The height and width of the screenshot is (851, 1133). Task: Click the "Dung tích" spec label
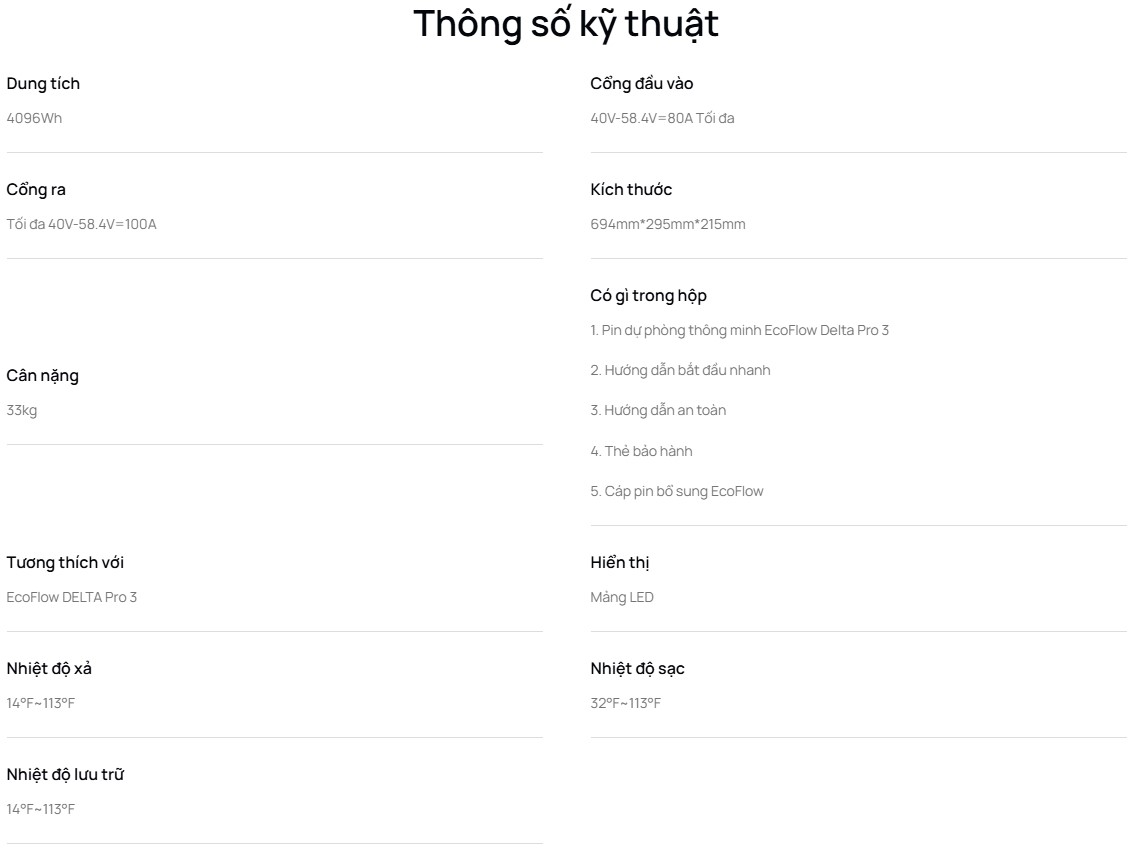click(x=43, y=84)
